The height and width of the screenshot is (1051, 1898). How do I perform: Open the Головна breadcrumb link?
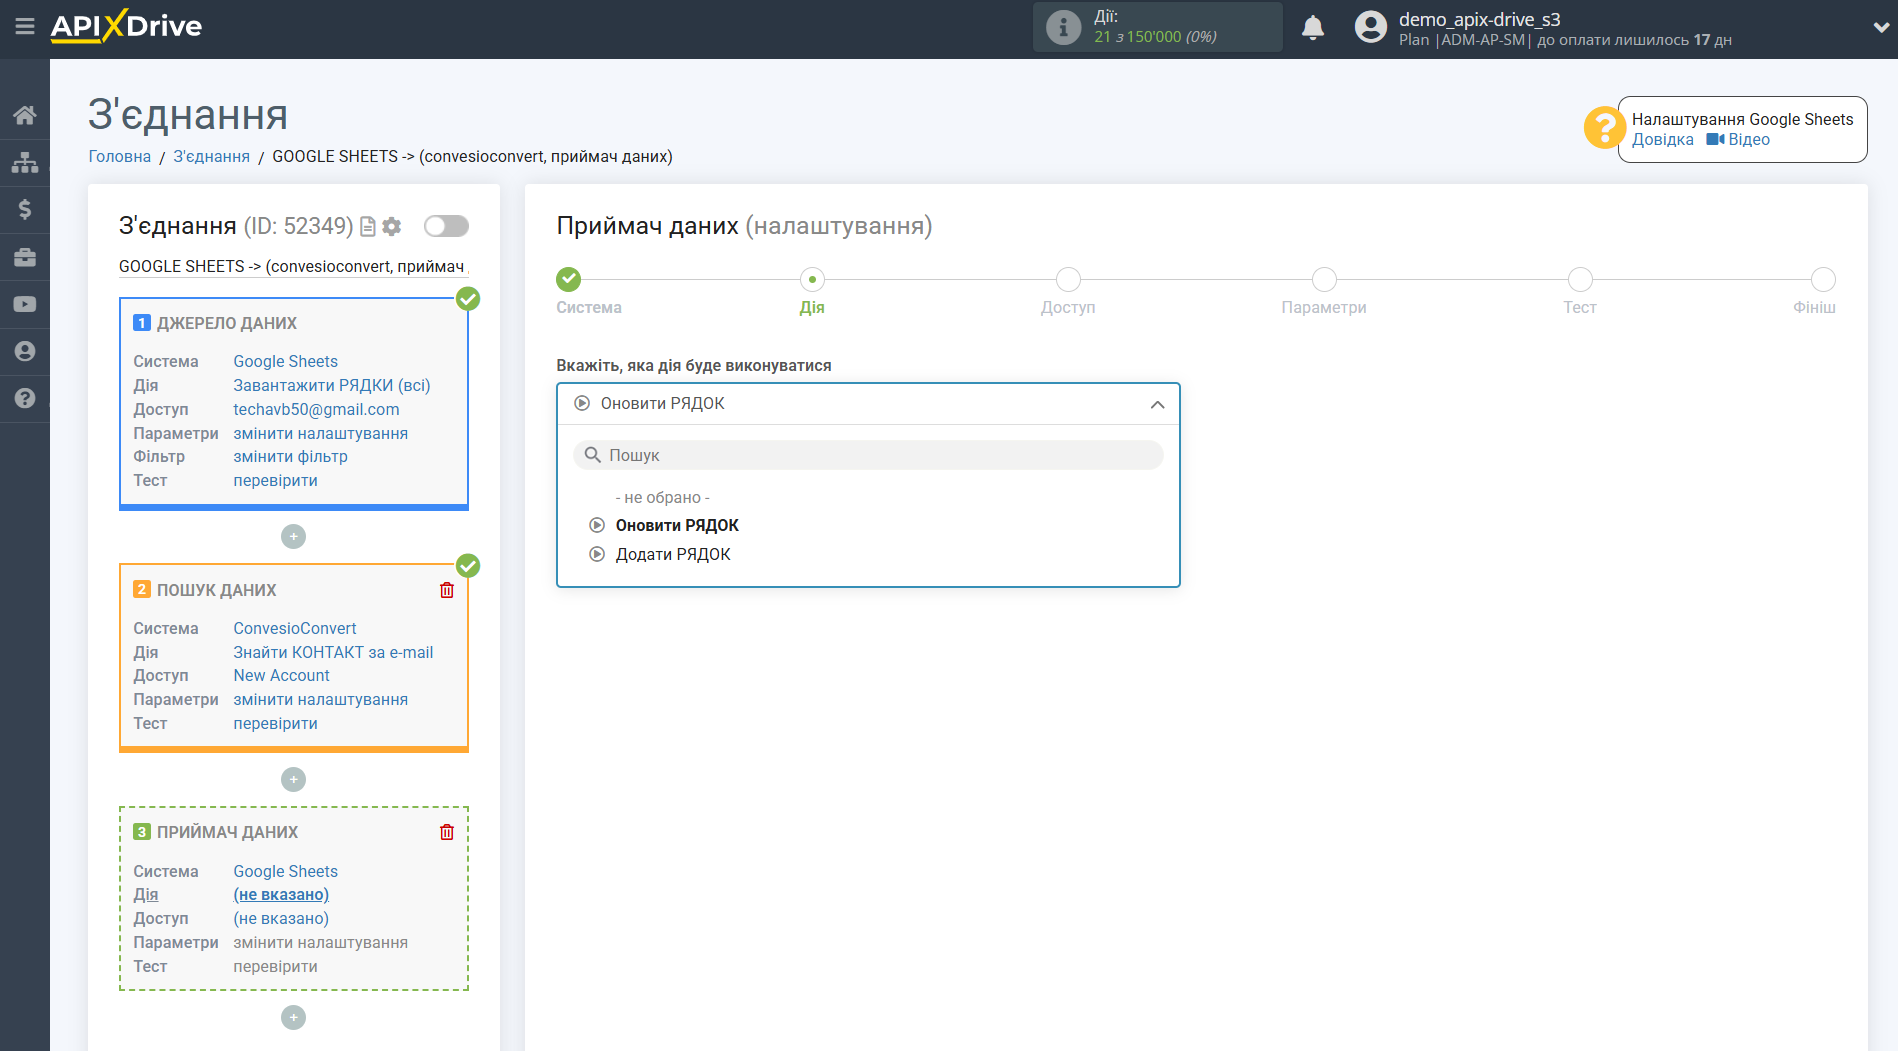120,157
